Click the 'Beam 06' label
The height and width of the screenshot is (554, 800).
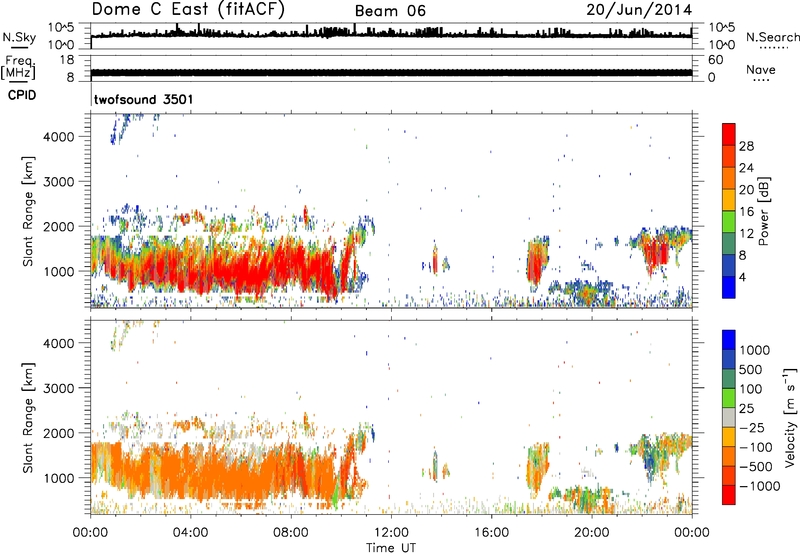click(x=390, y=11)
